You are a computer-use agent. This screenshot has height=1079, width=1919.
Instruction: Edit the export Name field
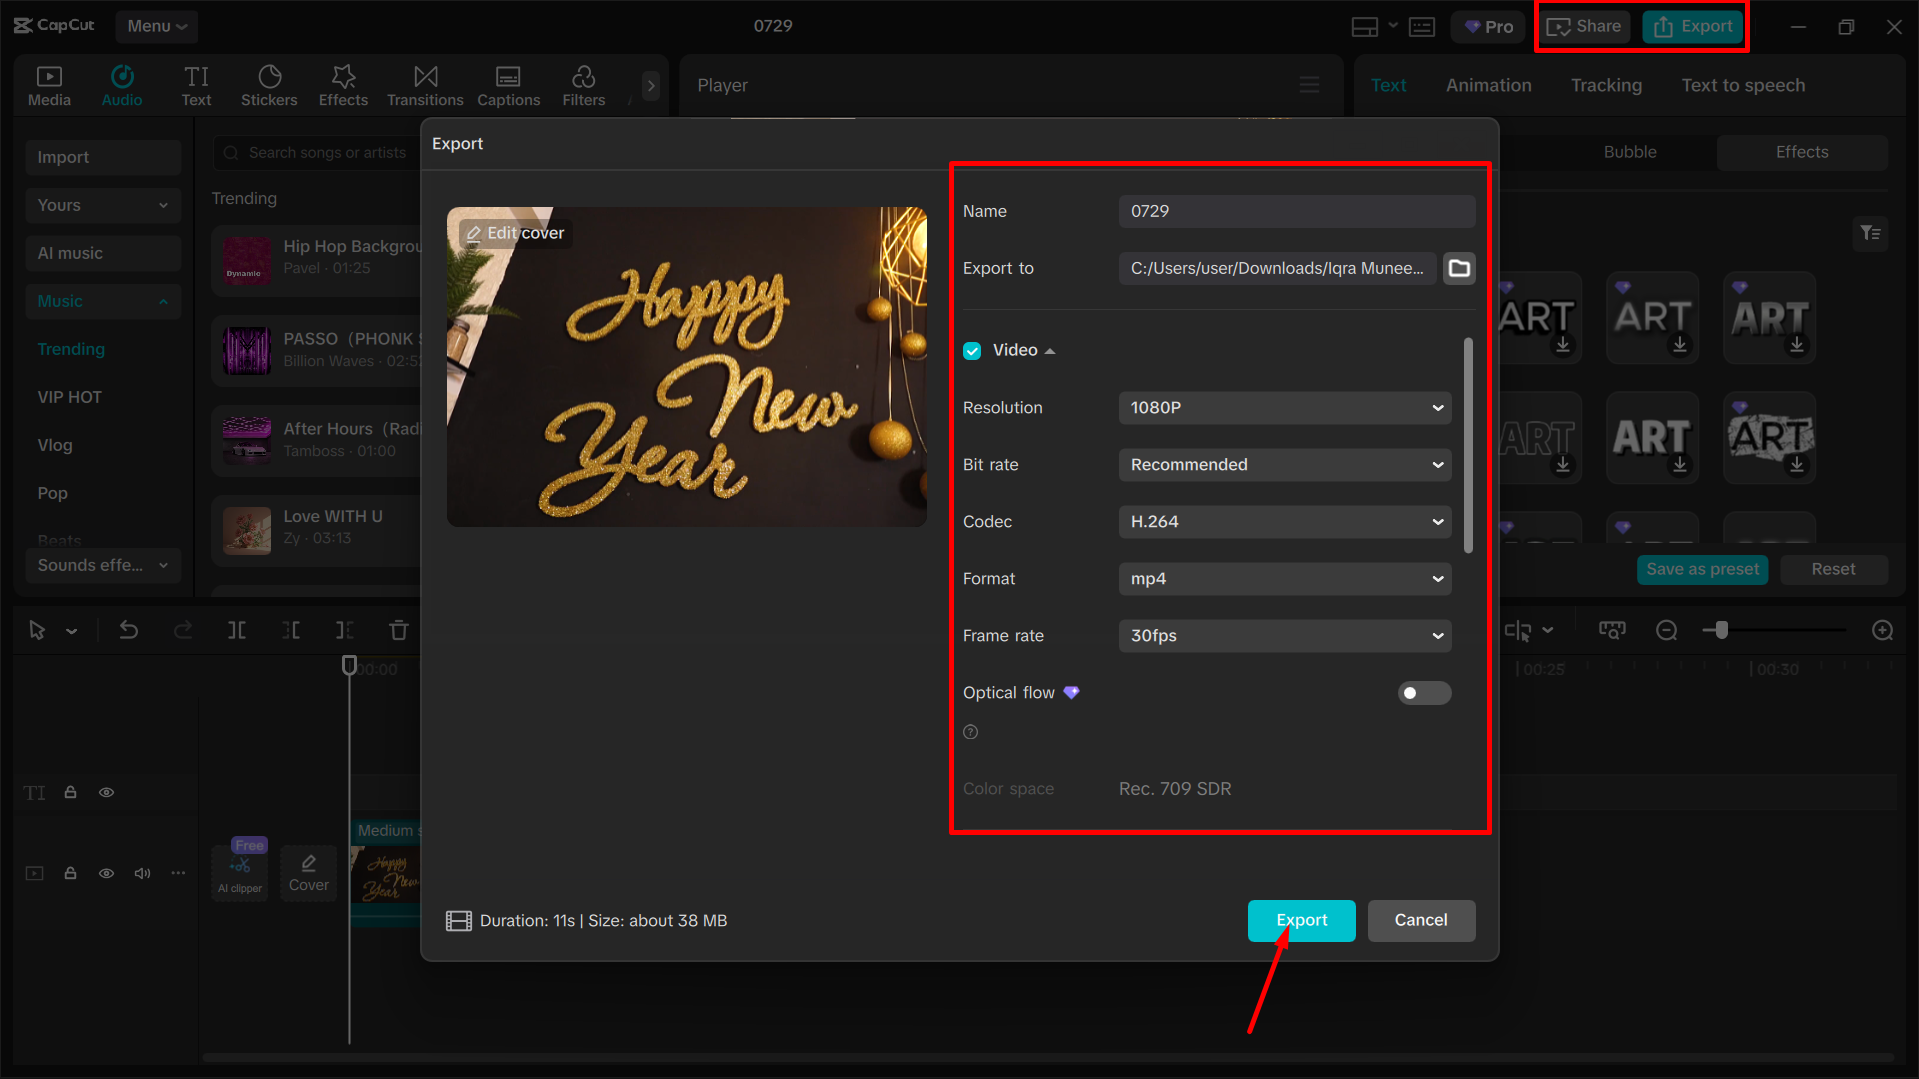click(1297, 211)
